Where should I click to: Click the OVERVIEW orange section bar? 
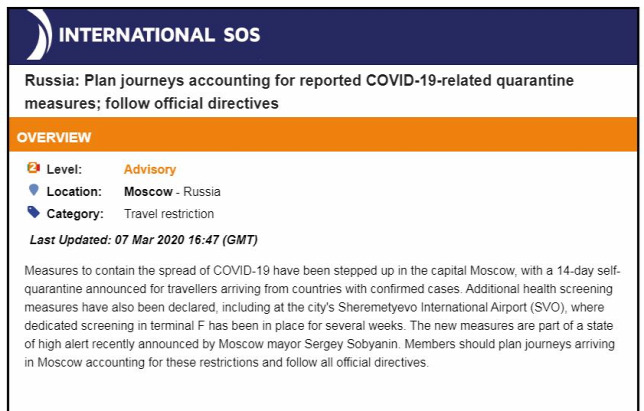click(323, 135)
